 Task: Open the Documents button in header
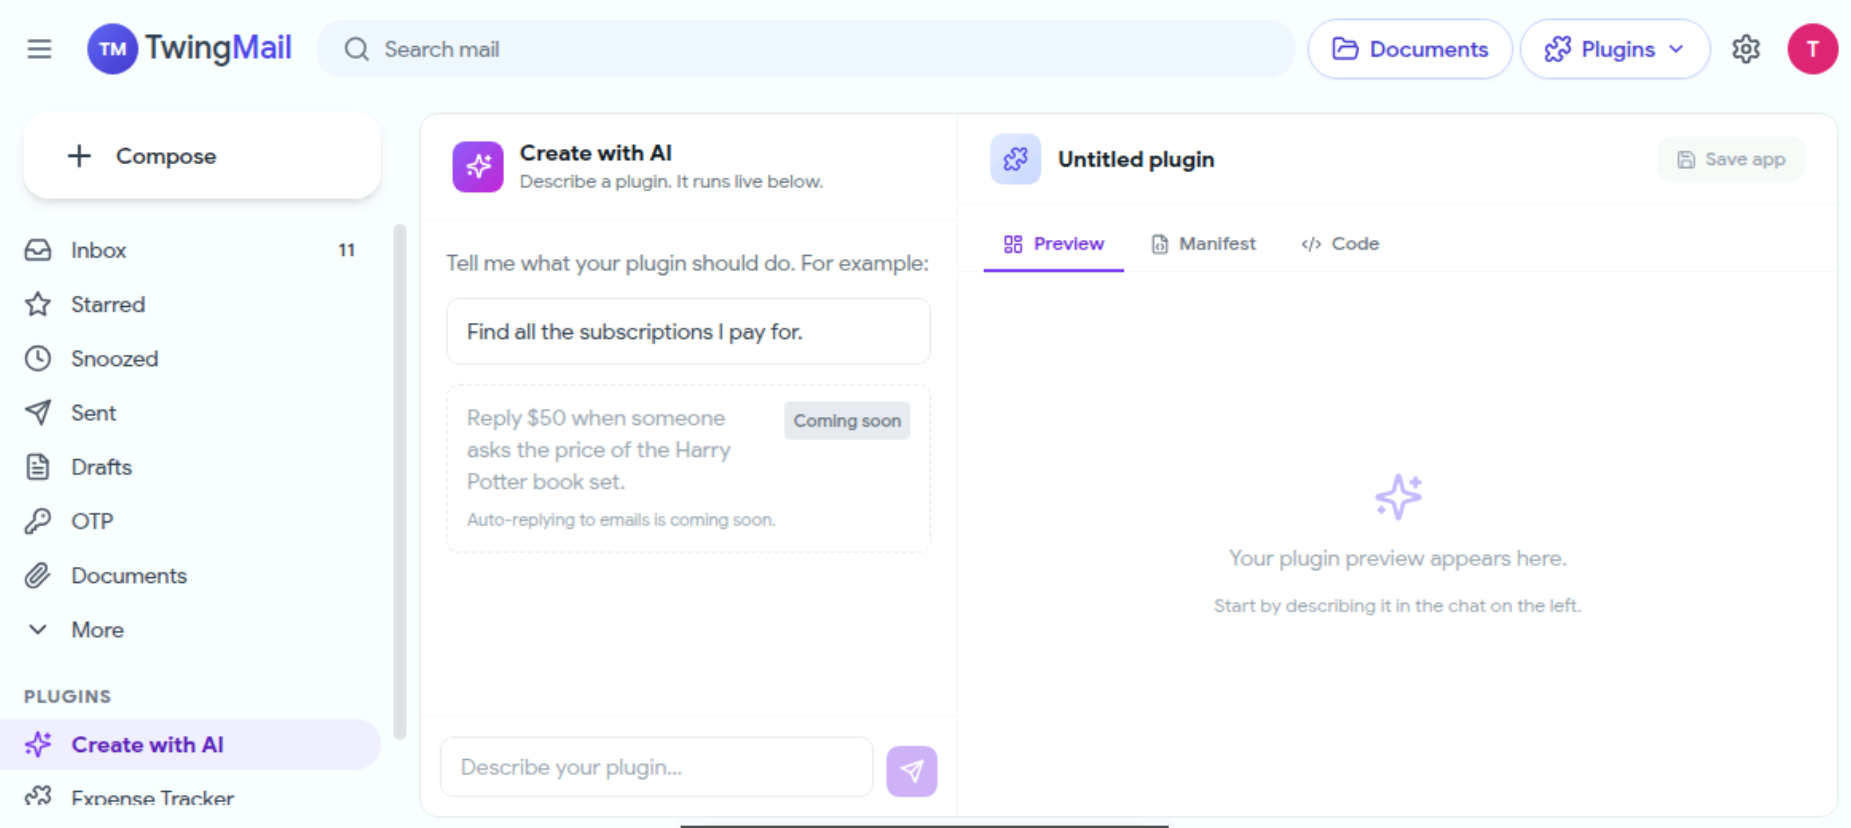point(1410,49)
